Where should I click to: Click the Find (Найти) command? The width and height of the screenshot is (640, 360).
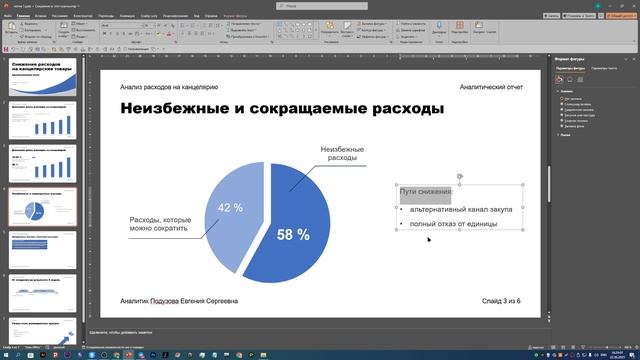coord(410,24)
